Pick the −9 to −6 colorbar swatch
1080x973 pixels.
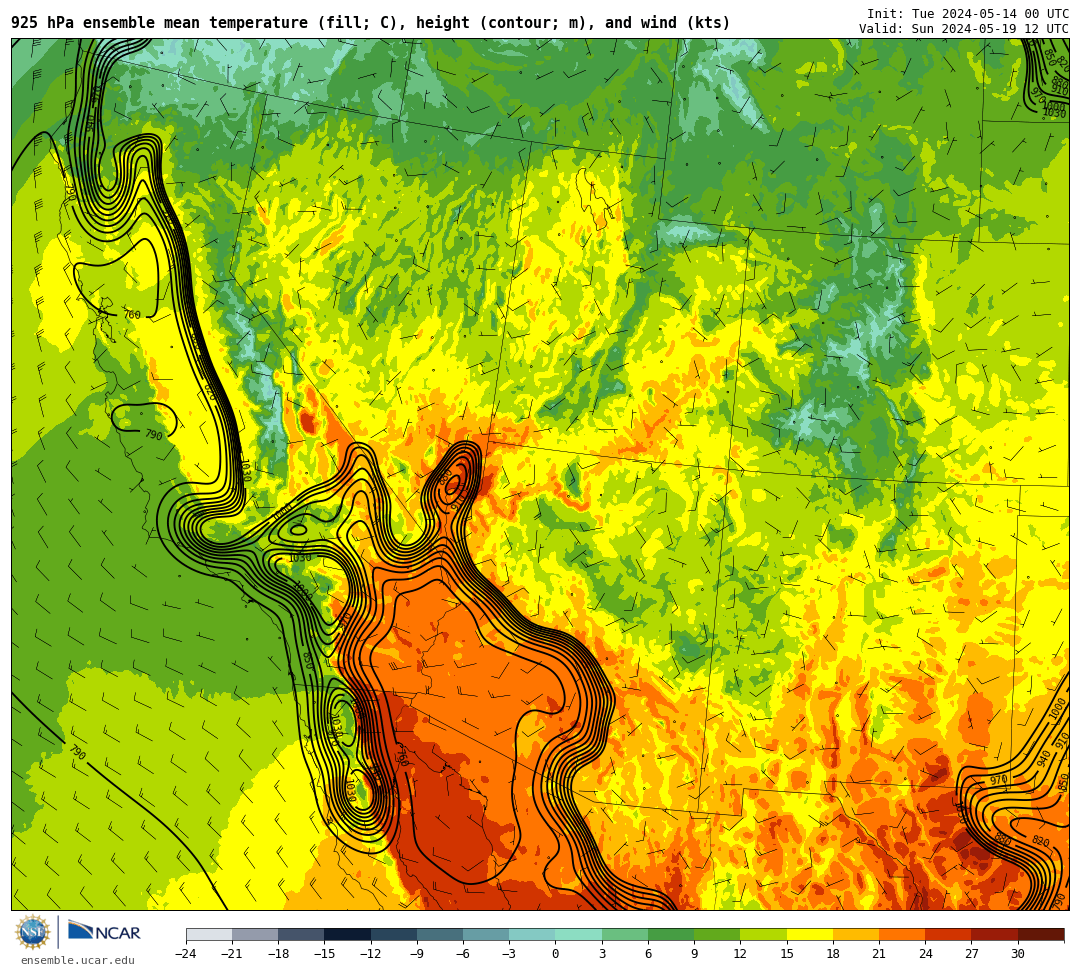(440, 934)
